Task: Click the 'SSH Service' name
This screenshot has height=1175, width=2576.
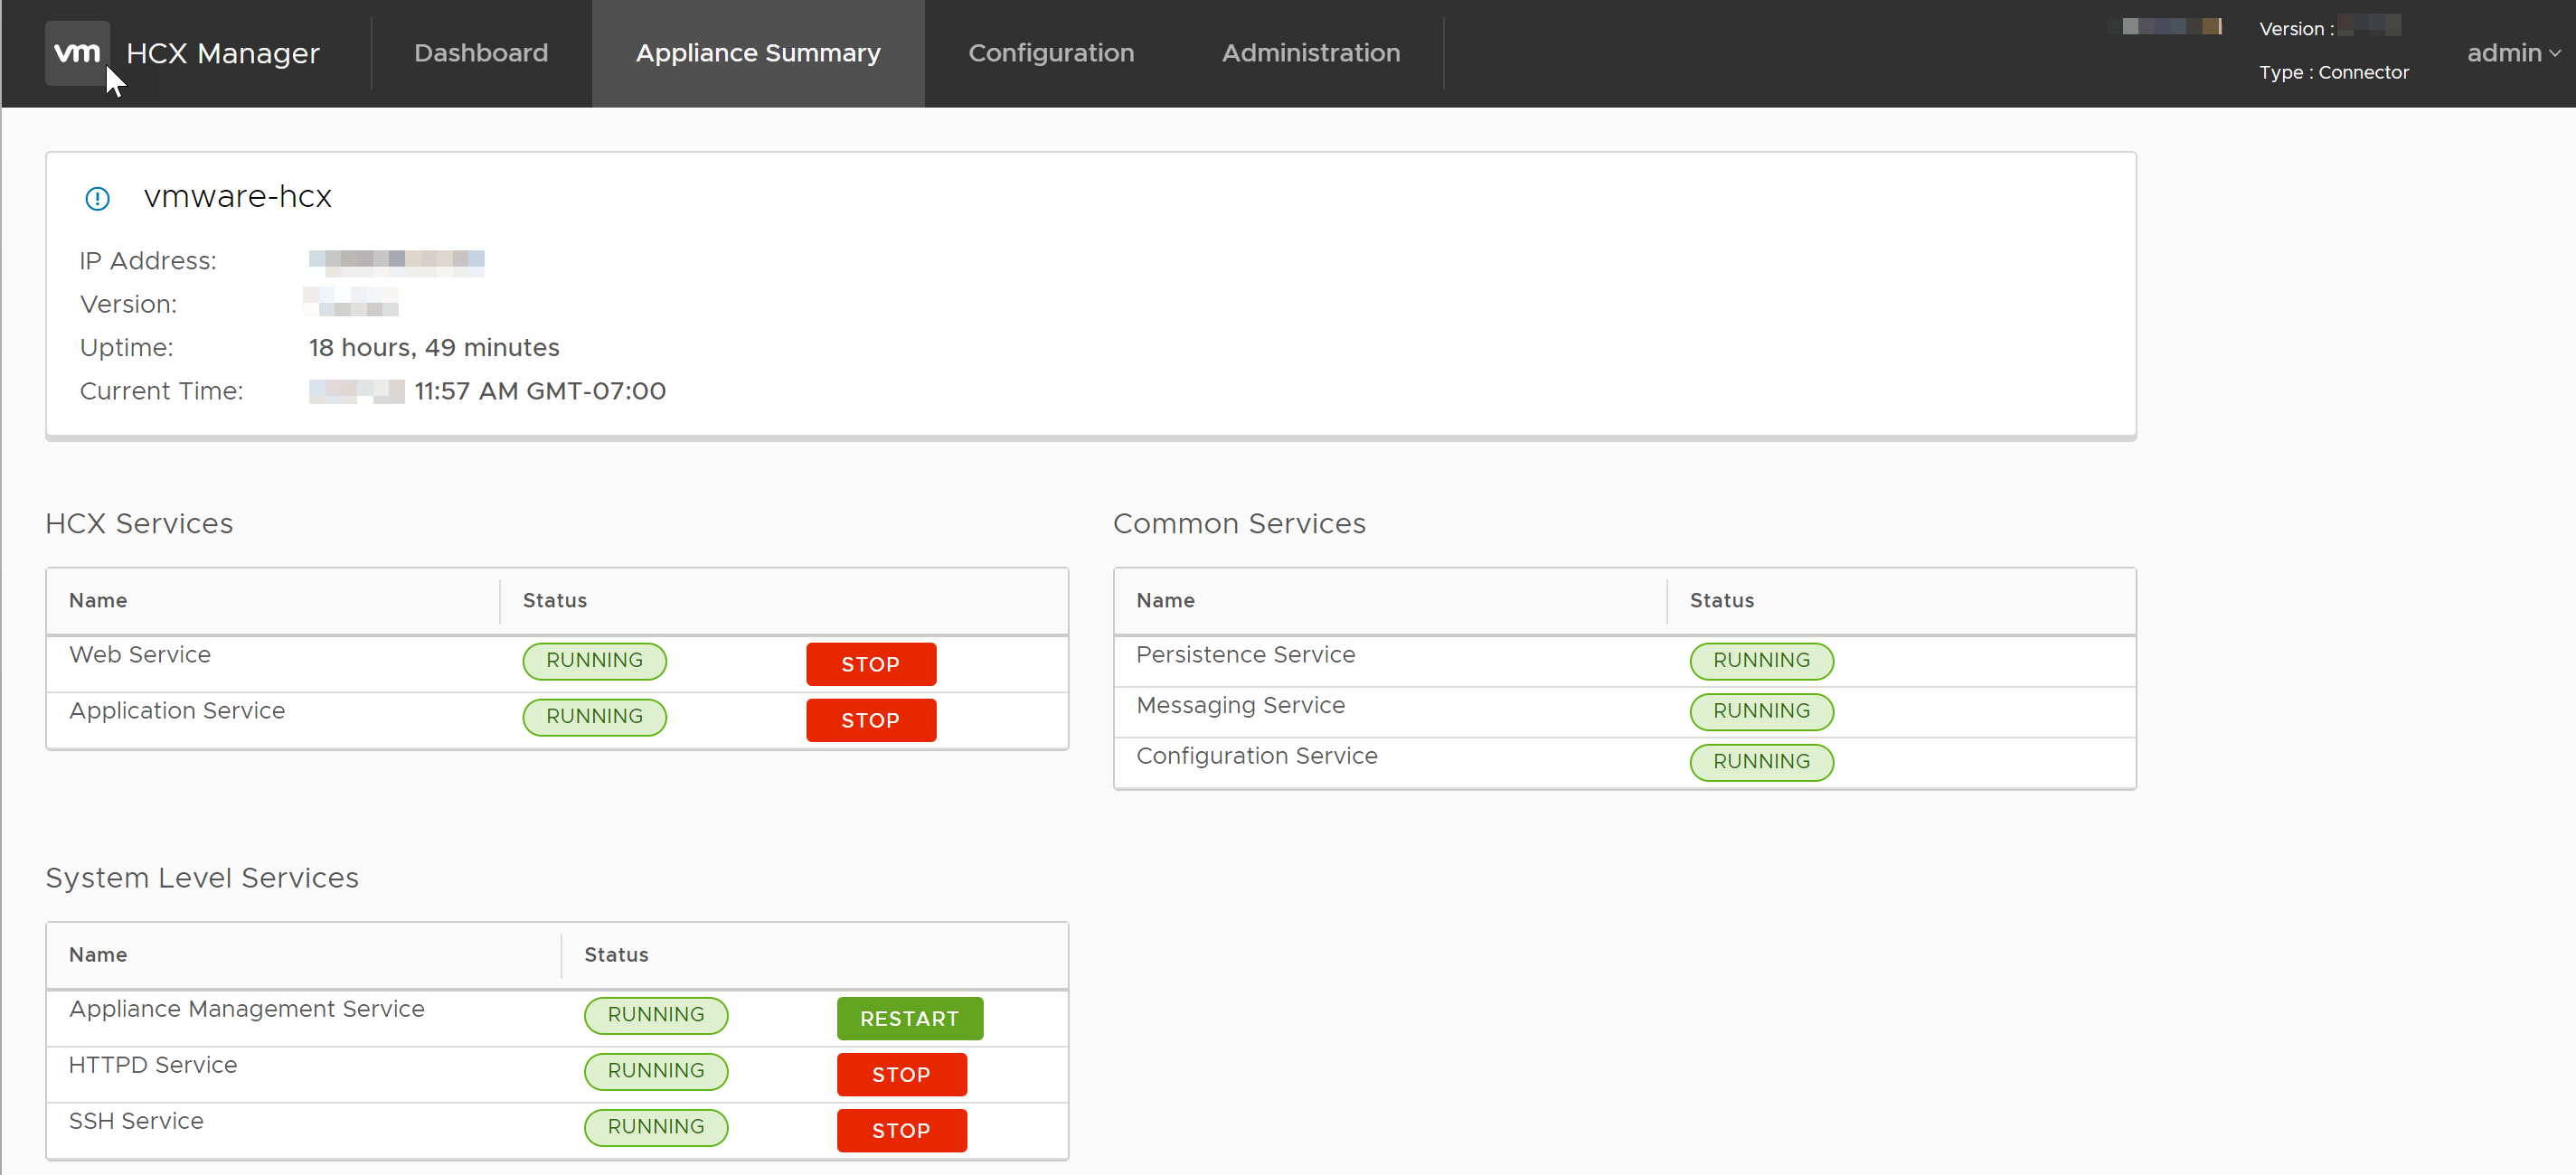Action: 136,1121
